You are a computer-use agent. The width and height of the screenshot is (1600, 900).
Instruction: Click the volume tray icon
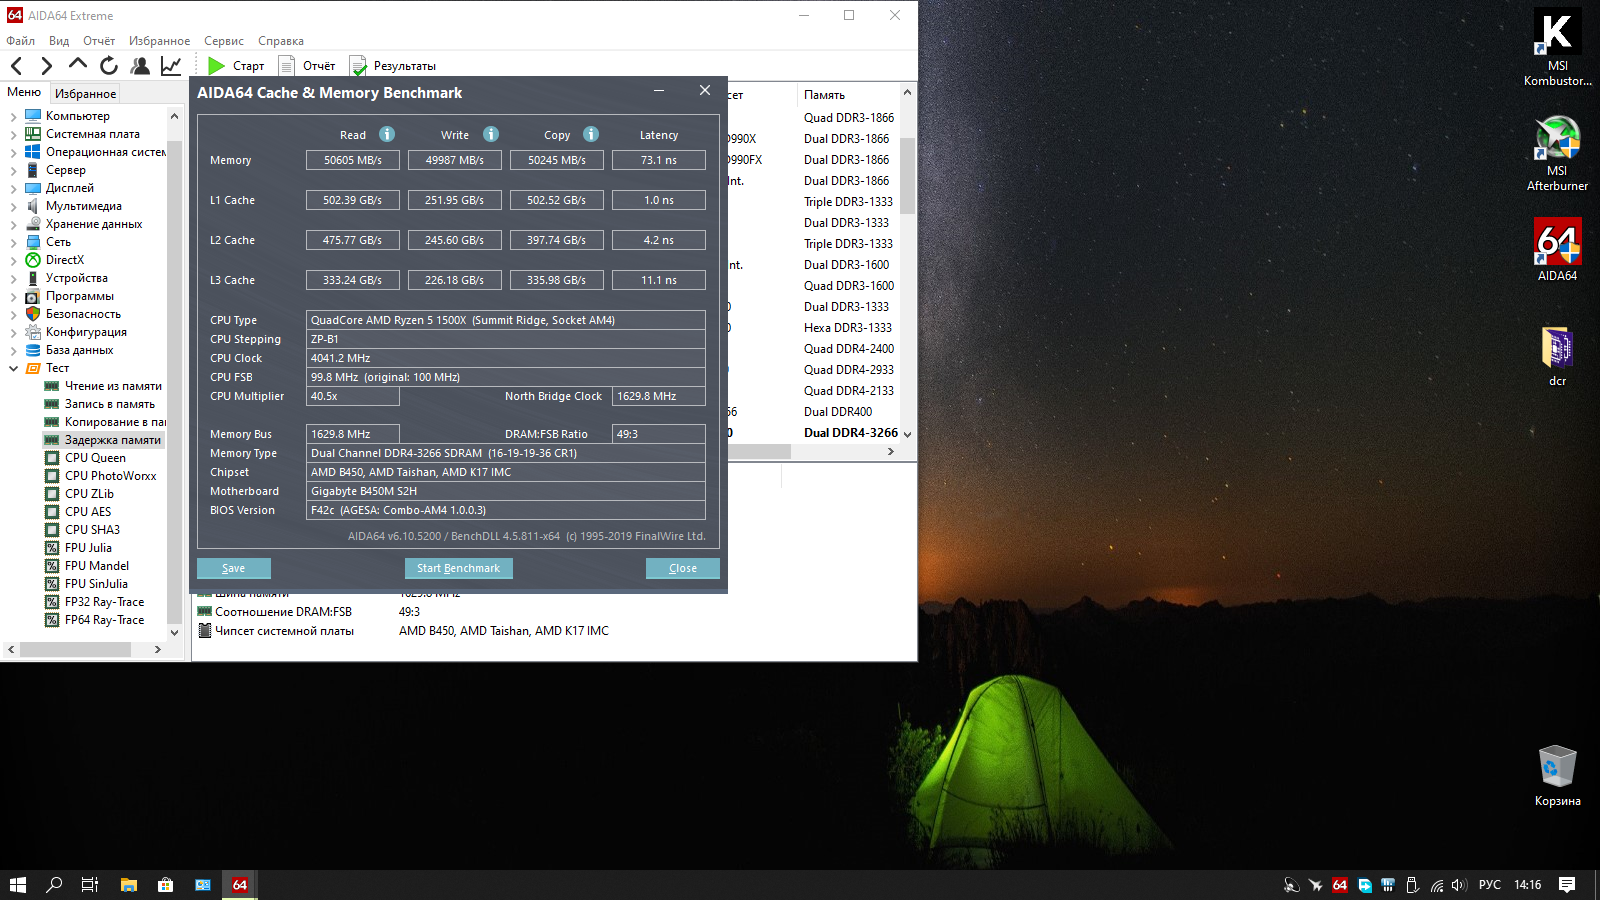tap(1459, 885)
